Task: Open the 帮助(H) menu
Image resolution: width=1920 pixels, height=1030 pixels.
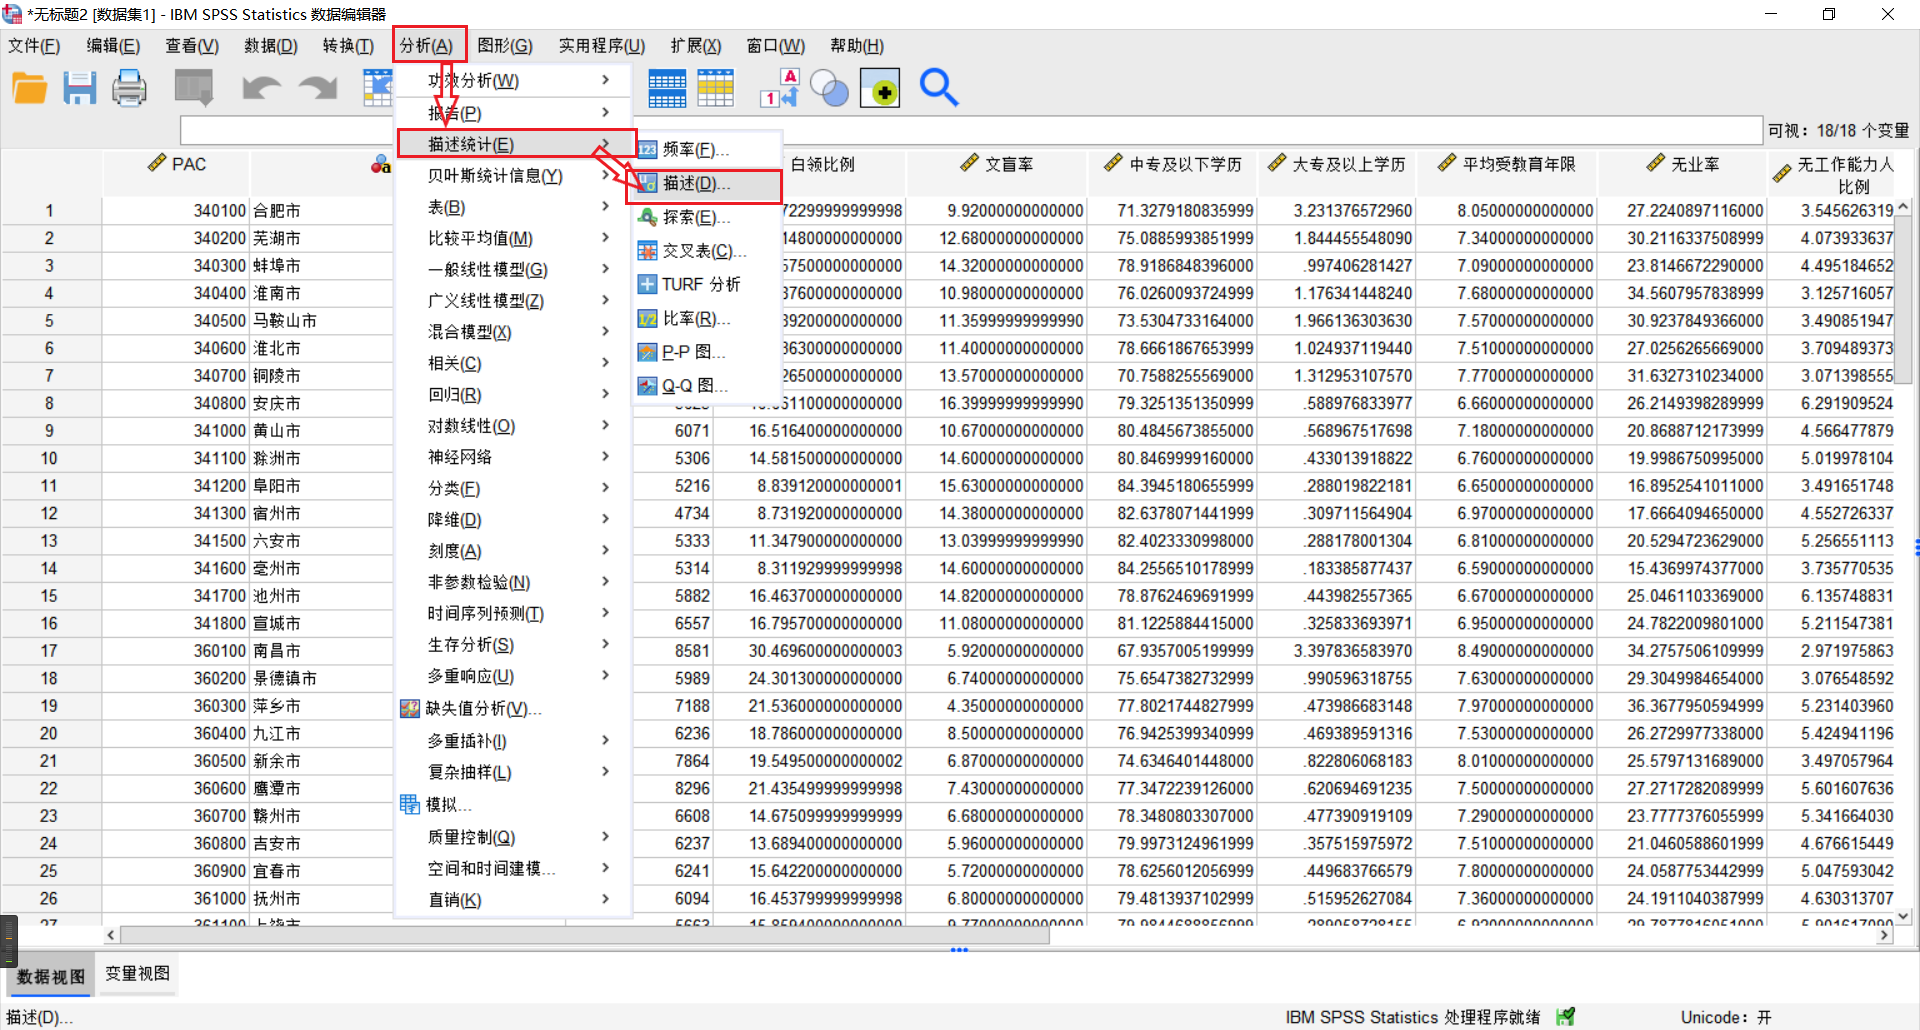Action: coord(857,45)
